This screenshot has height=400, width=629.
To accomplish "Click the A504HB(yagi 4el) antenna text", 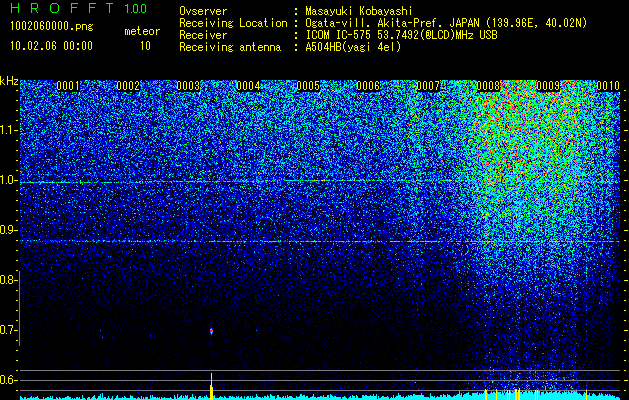I will [x=353, y=47].
